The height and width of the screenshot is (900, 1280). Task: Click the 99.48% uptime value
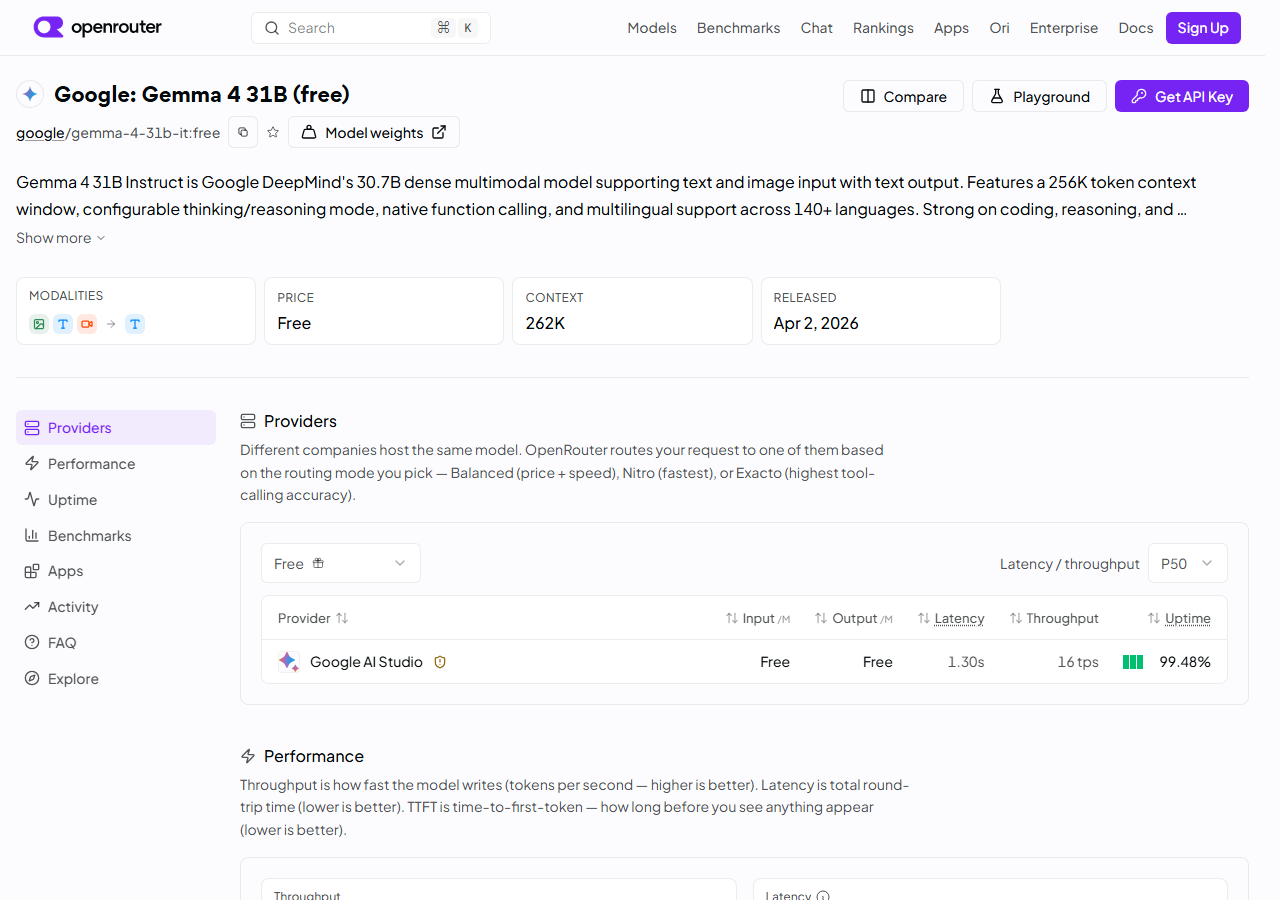pos(1185,662)
